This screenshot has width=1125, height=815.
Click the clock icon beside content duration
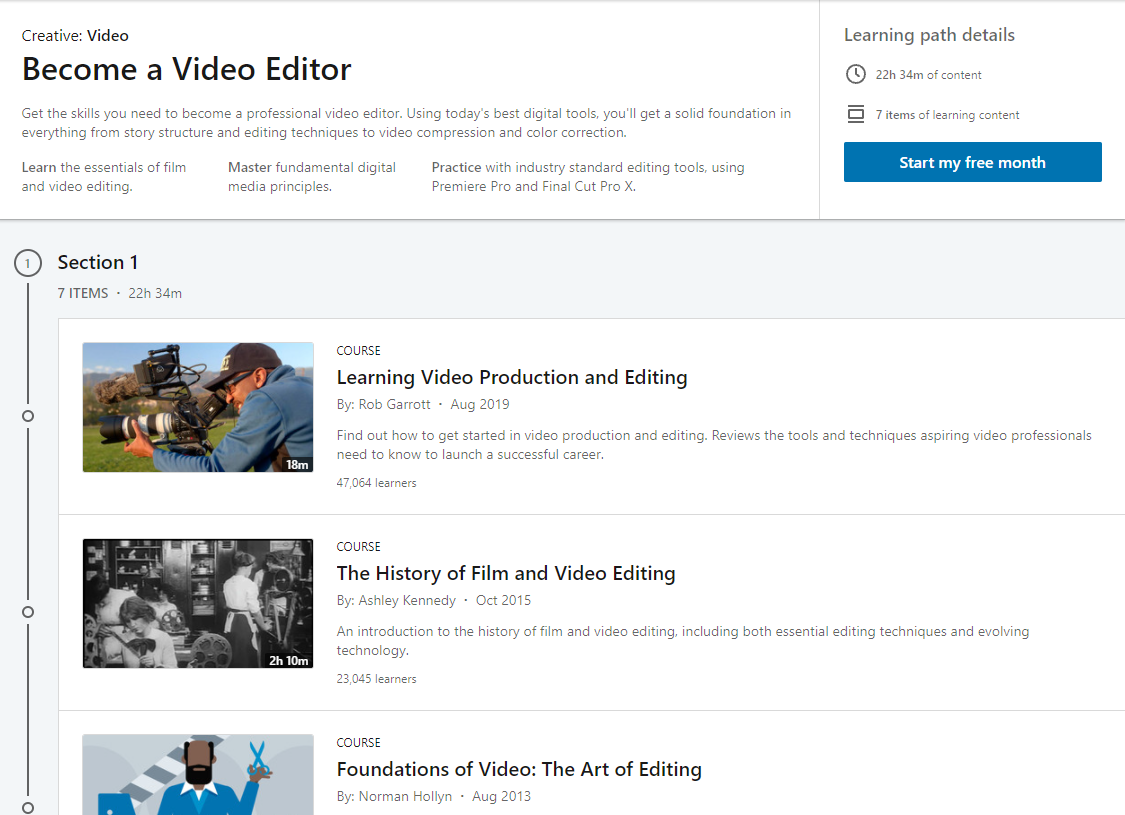pyautogui.click(x=856, y=74)
